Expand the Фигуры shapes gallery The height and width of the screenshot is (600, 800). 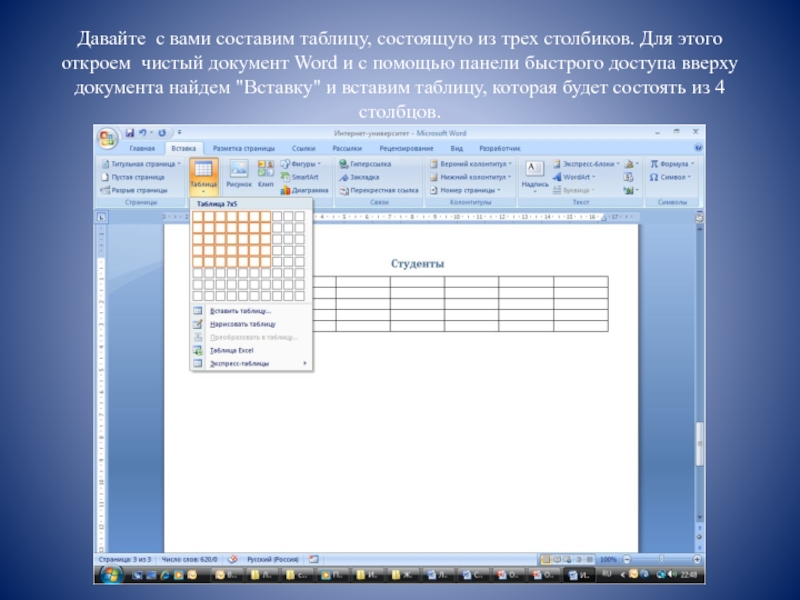coord(301,164)
